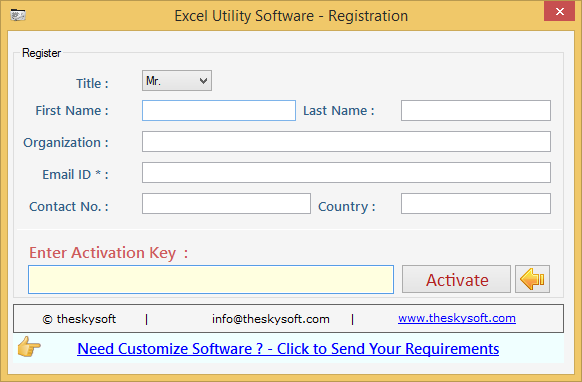The width and height of the screenshot is (582, 382).
Task: Close the Registration window
Action: pos(560,12)
